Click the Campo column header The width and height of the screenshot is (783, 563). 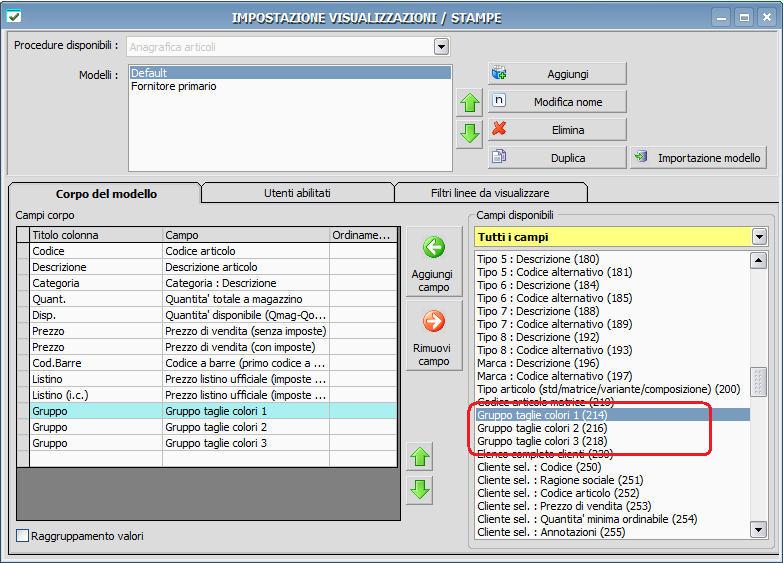[x=246, y=235]
